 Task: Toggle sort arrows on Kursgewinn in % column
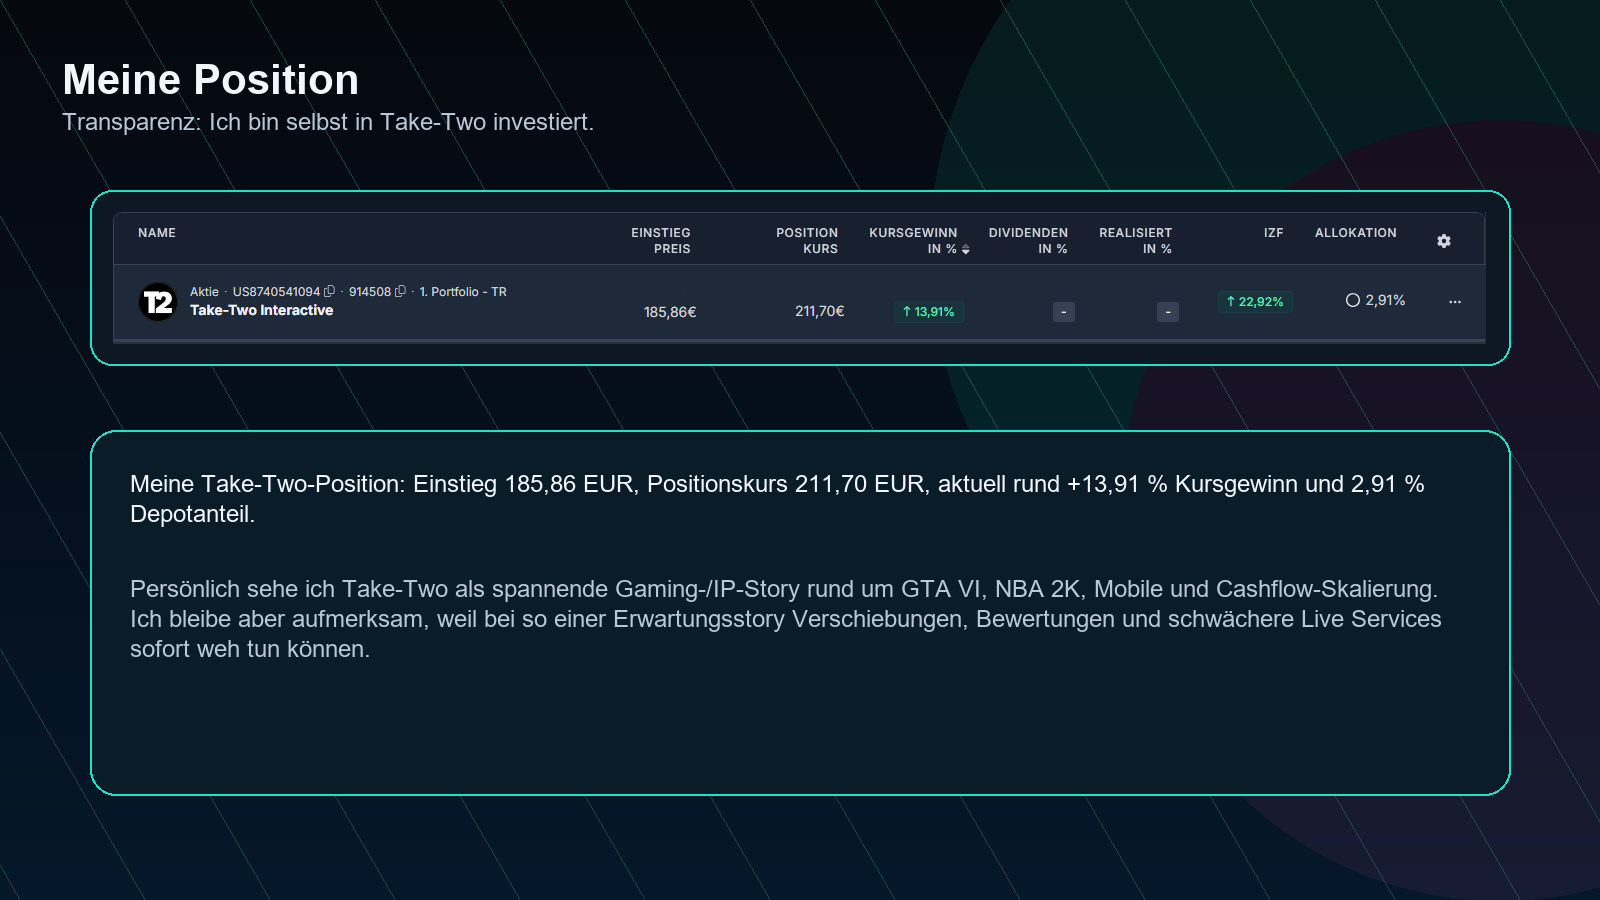click(966, 249)
